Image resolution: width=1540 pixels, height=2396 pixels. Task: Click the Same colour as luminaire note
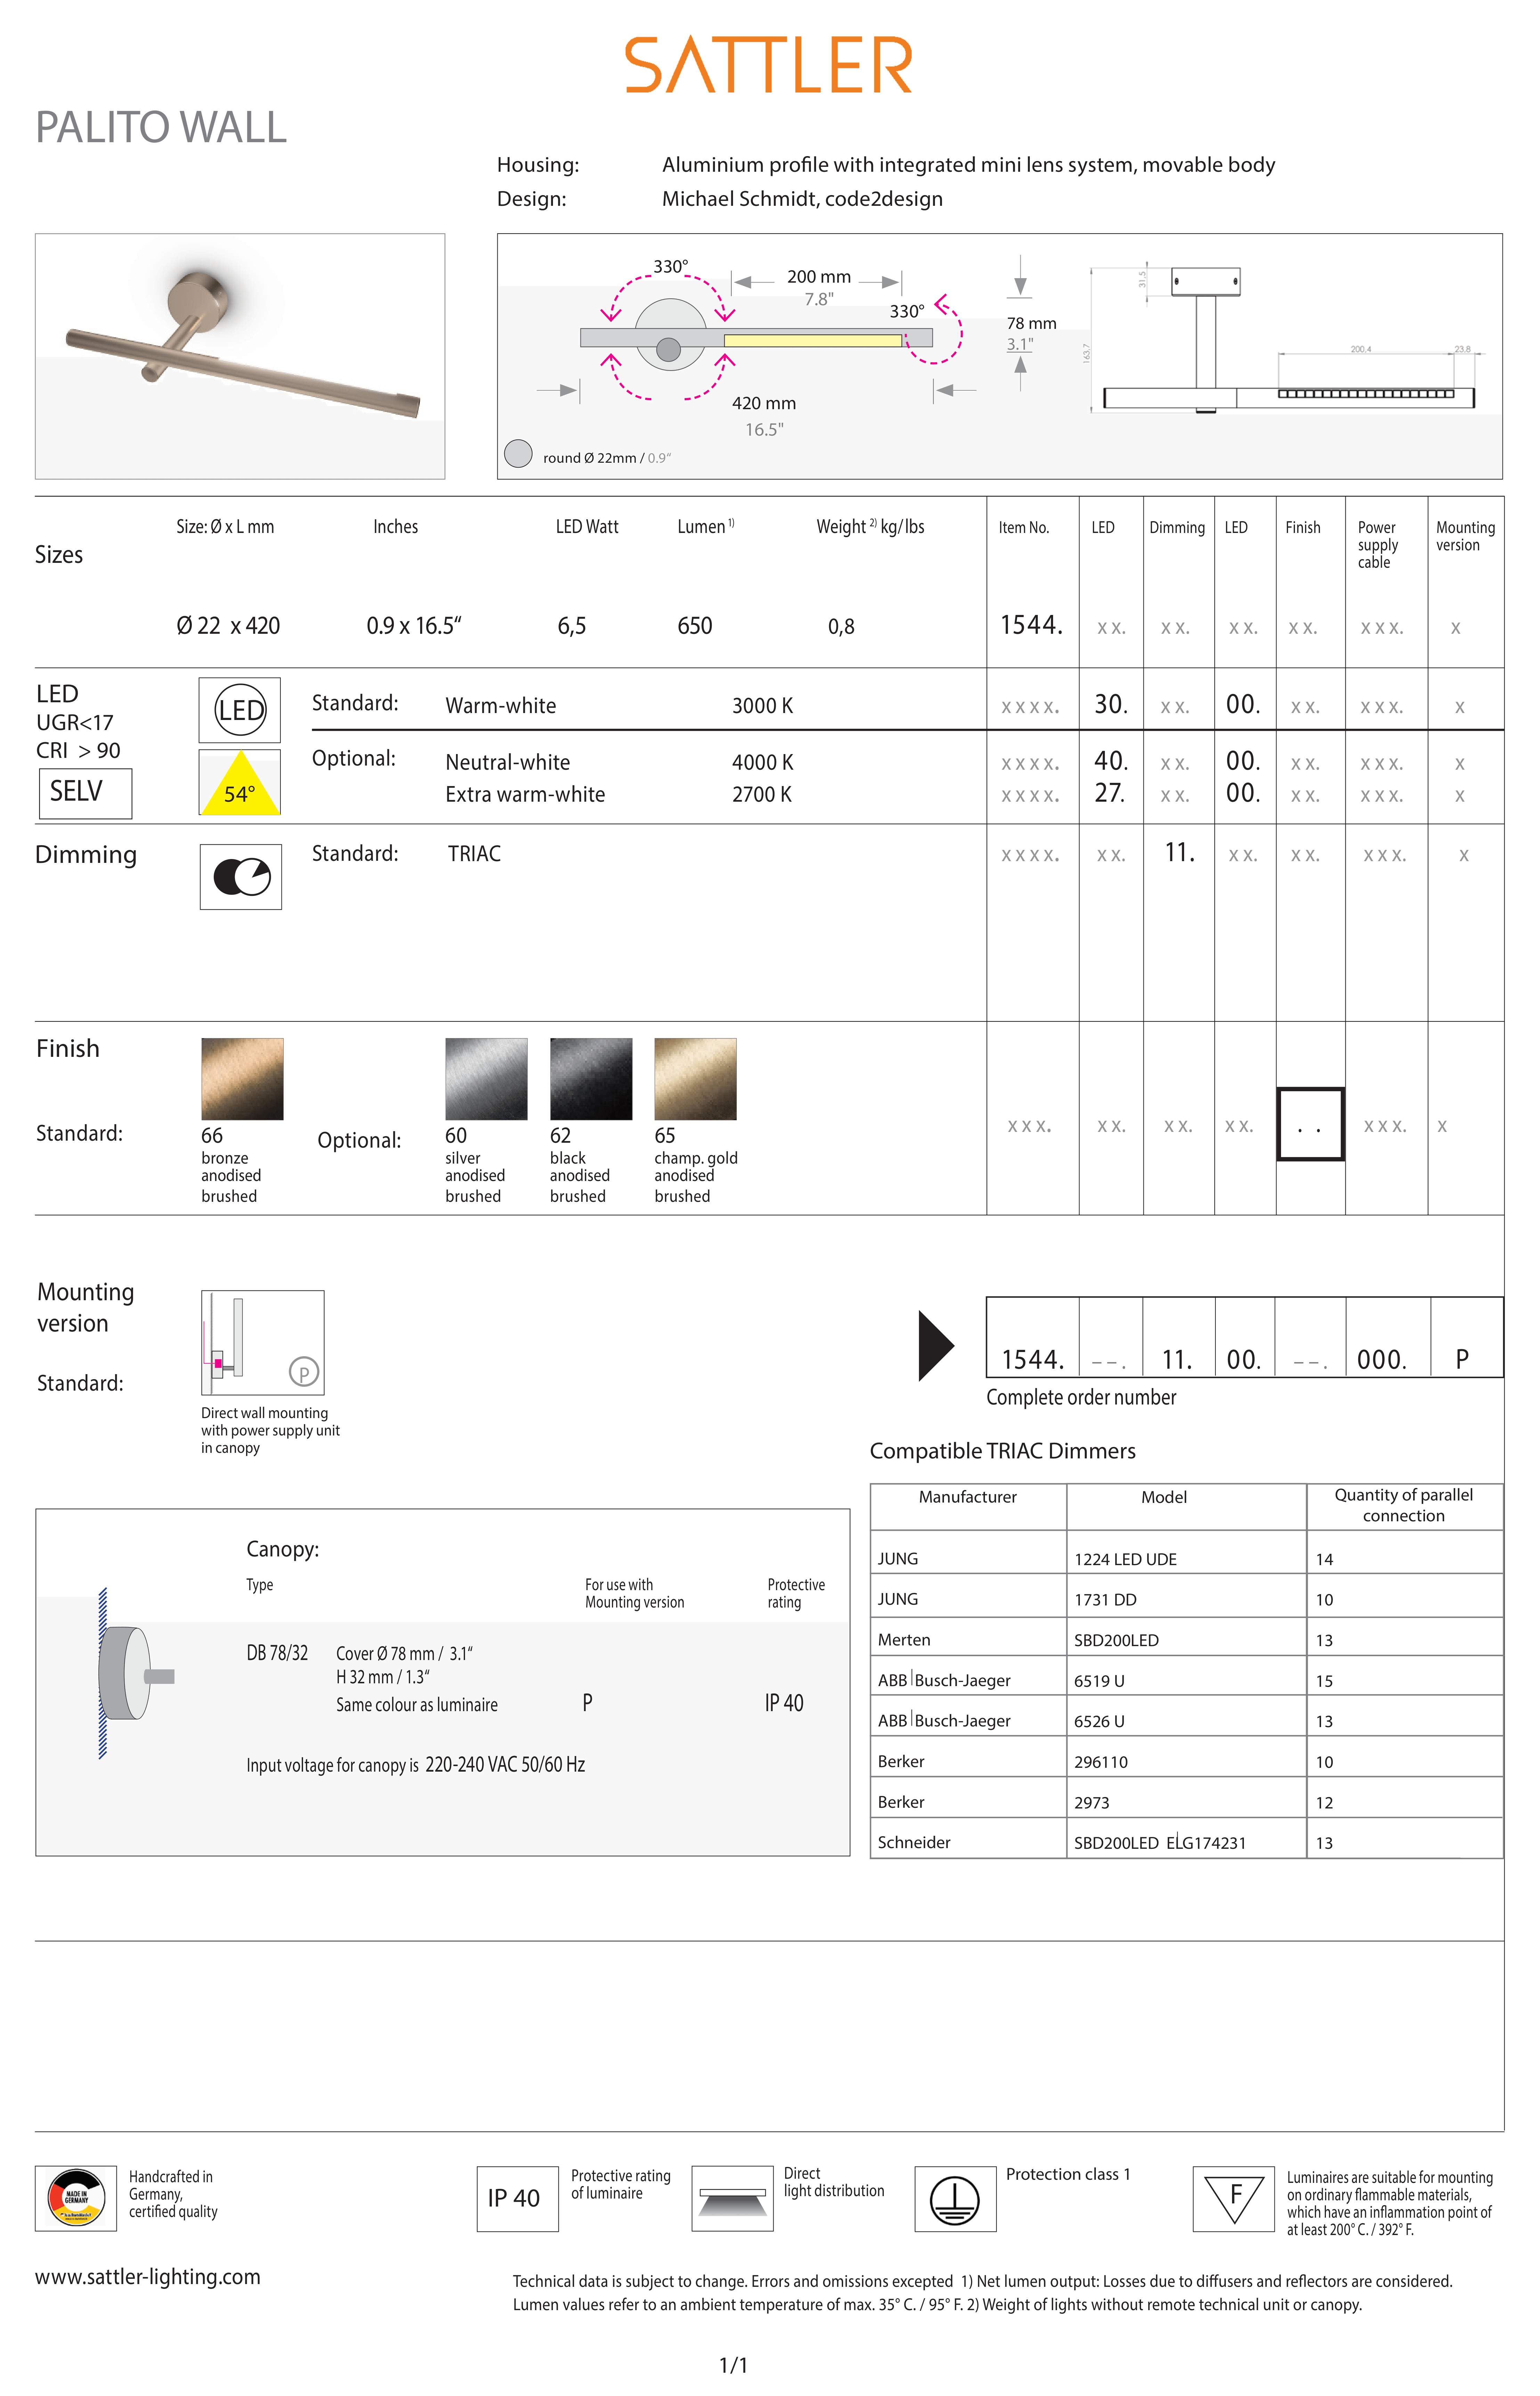(x=417, y=1705)
